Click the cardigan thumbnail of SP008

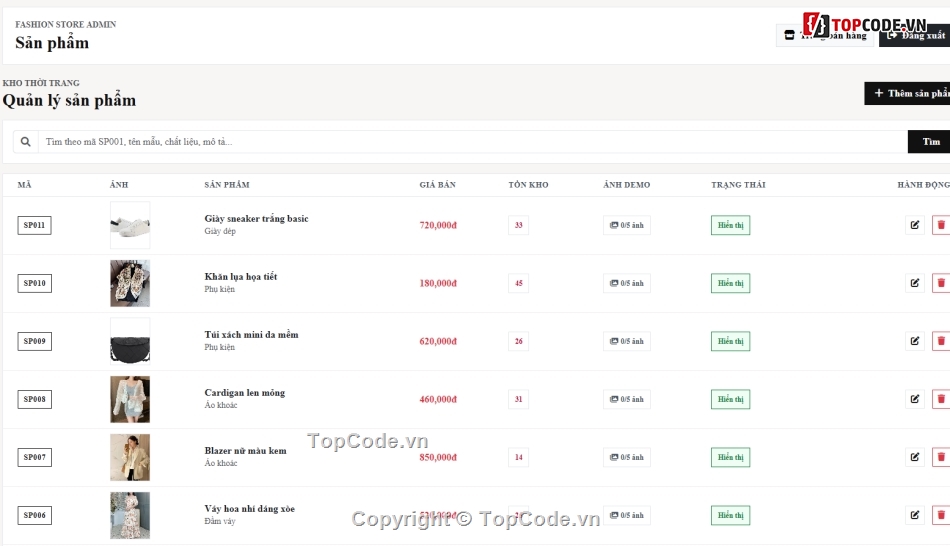click(x=130, y=399)
